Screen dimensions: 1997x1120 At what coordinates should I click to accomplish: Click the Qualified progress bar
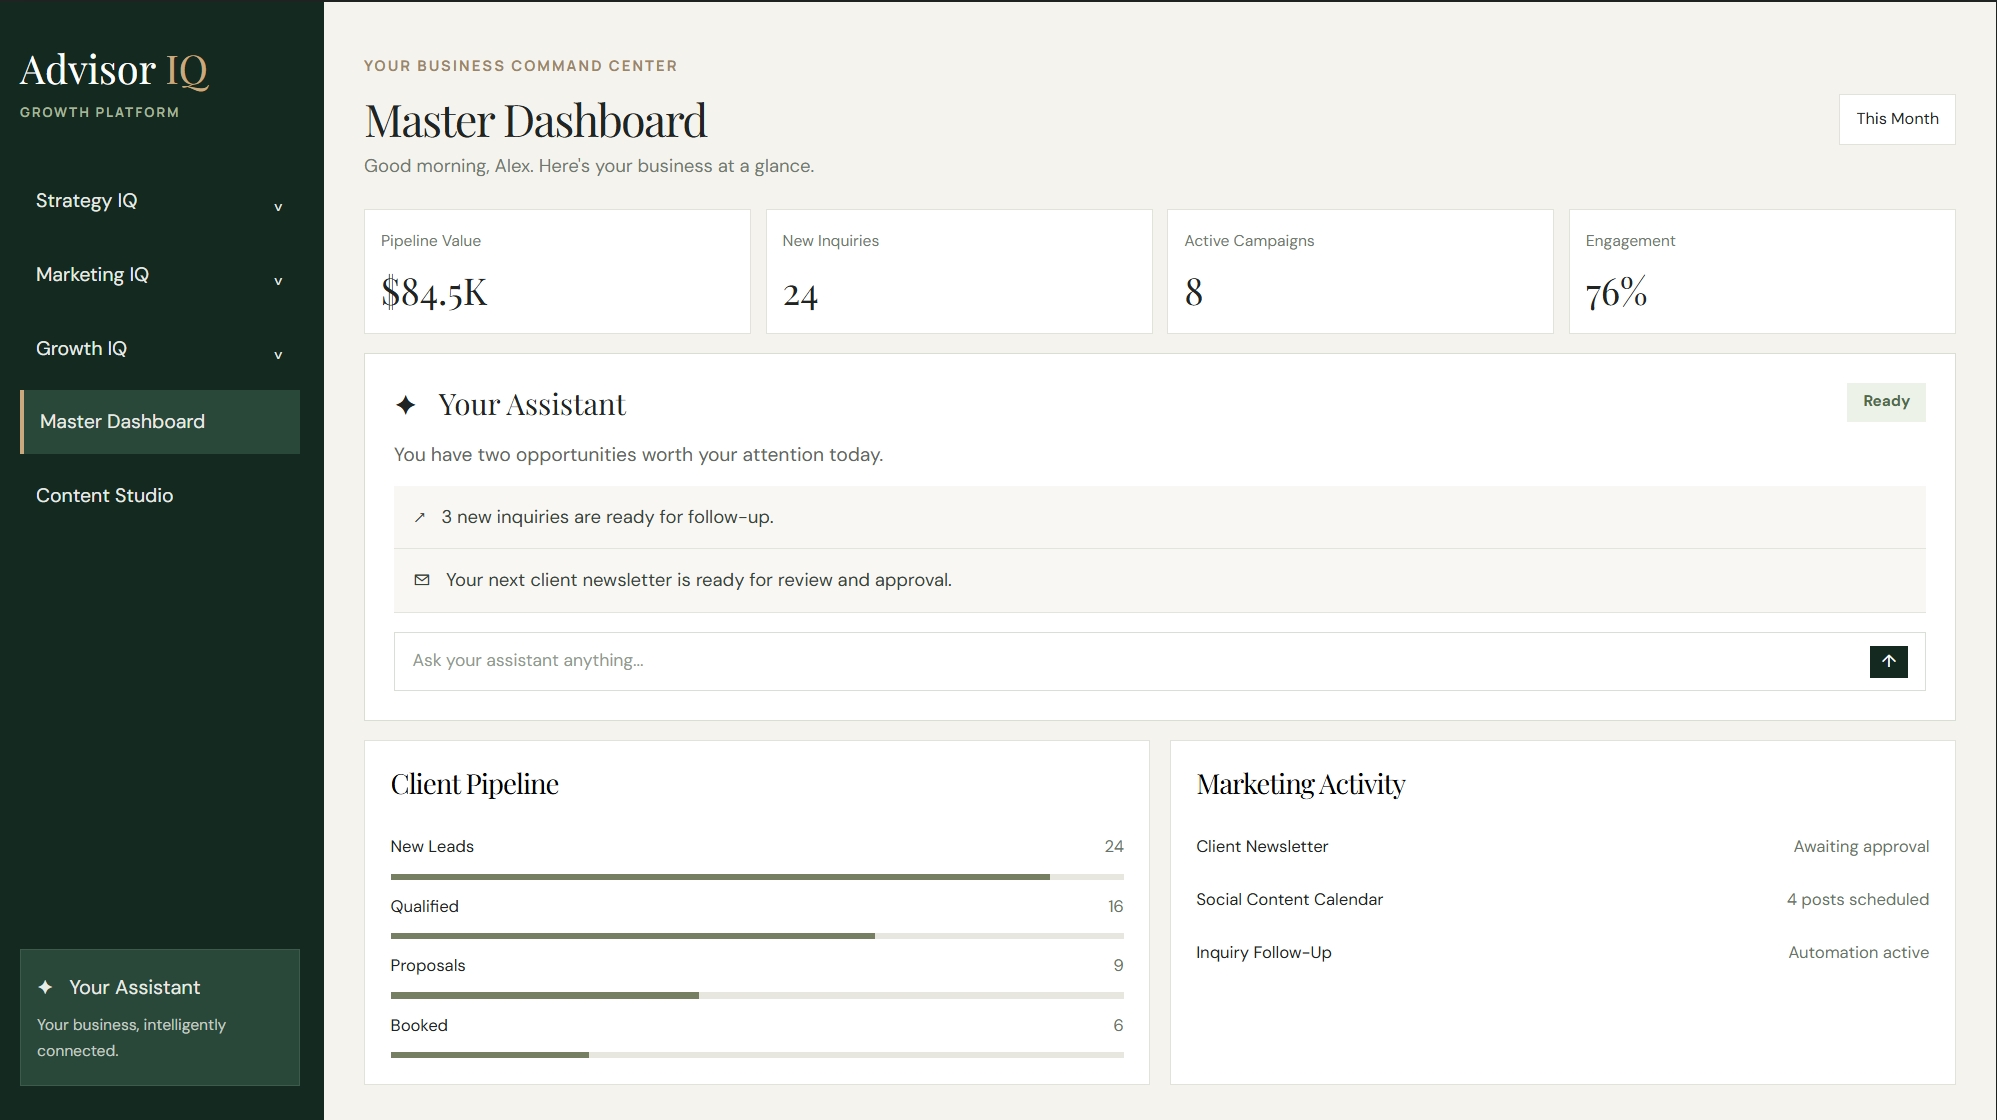point(757,936)
